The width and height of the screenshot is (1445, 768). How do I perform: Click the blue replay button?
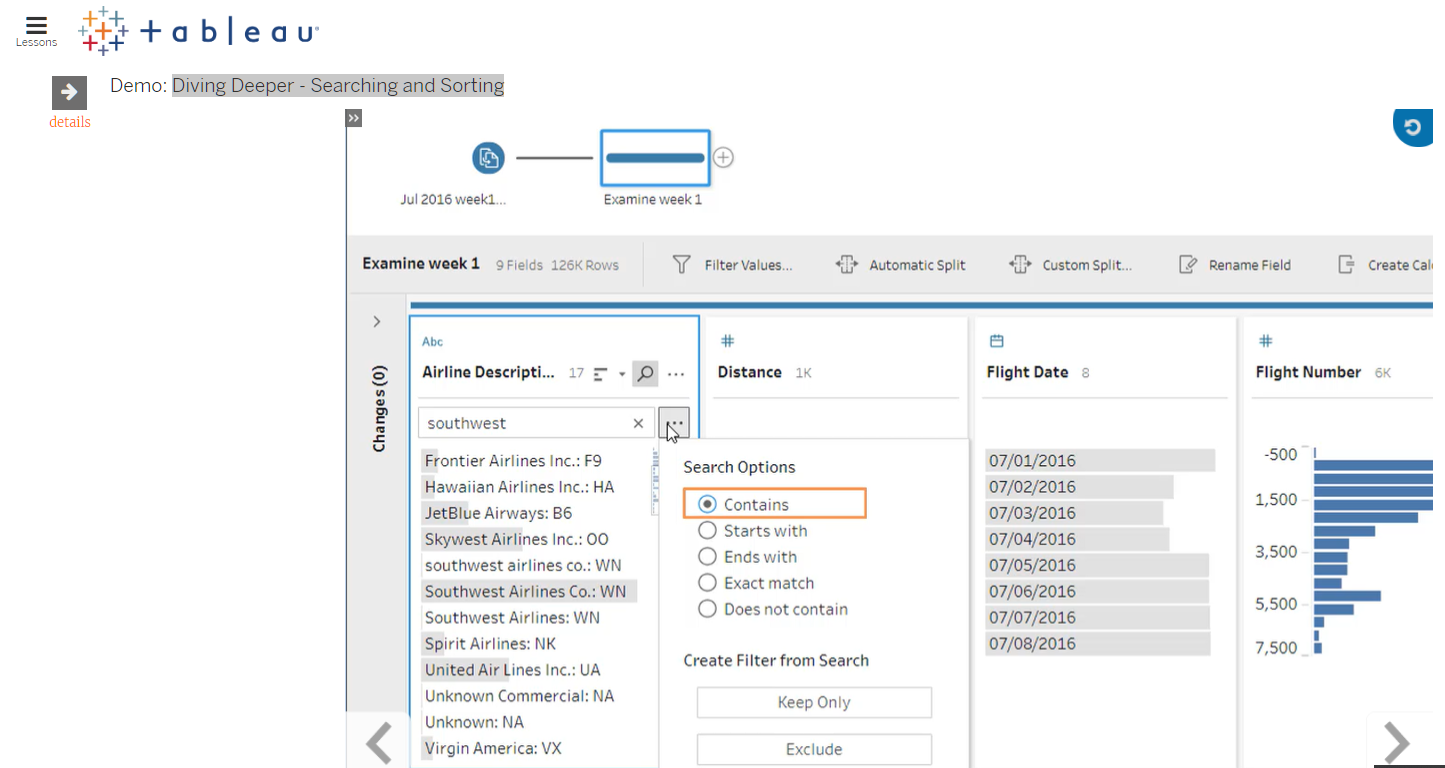coord(1414,127)
